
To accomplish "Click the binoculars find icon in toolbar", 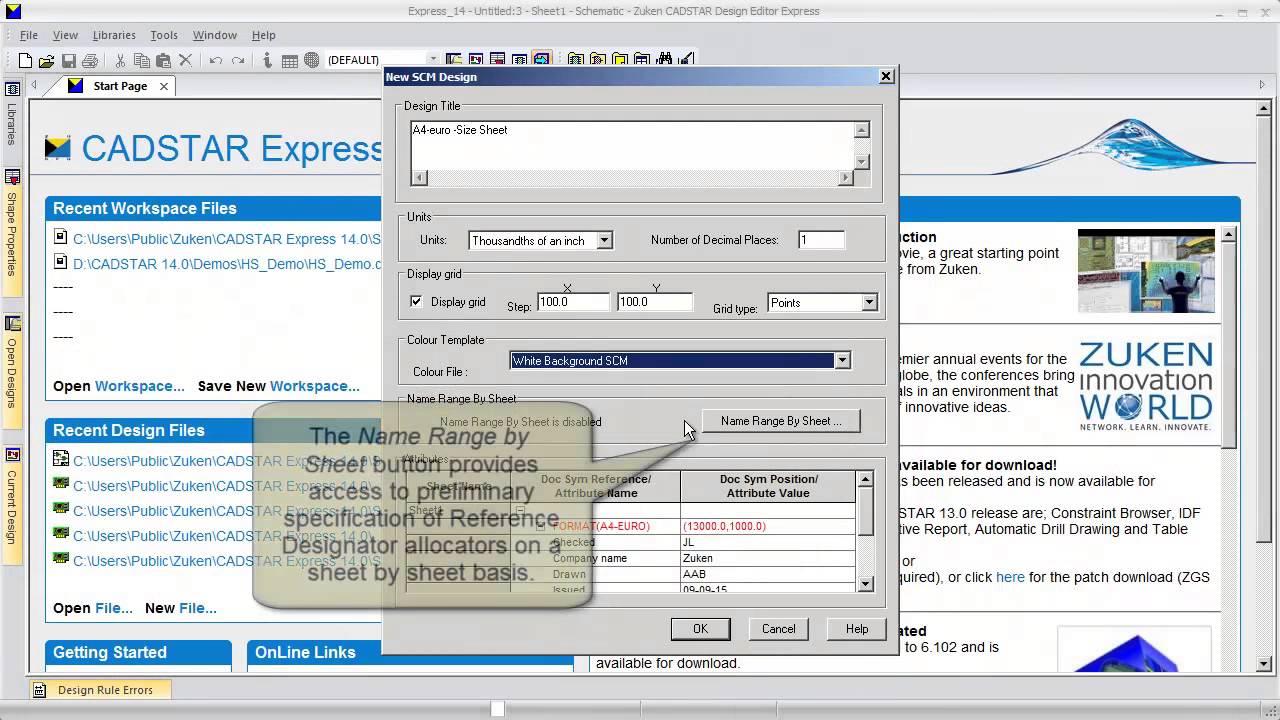I will pyautogui.click(x=664, y=60).
